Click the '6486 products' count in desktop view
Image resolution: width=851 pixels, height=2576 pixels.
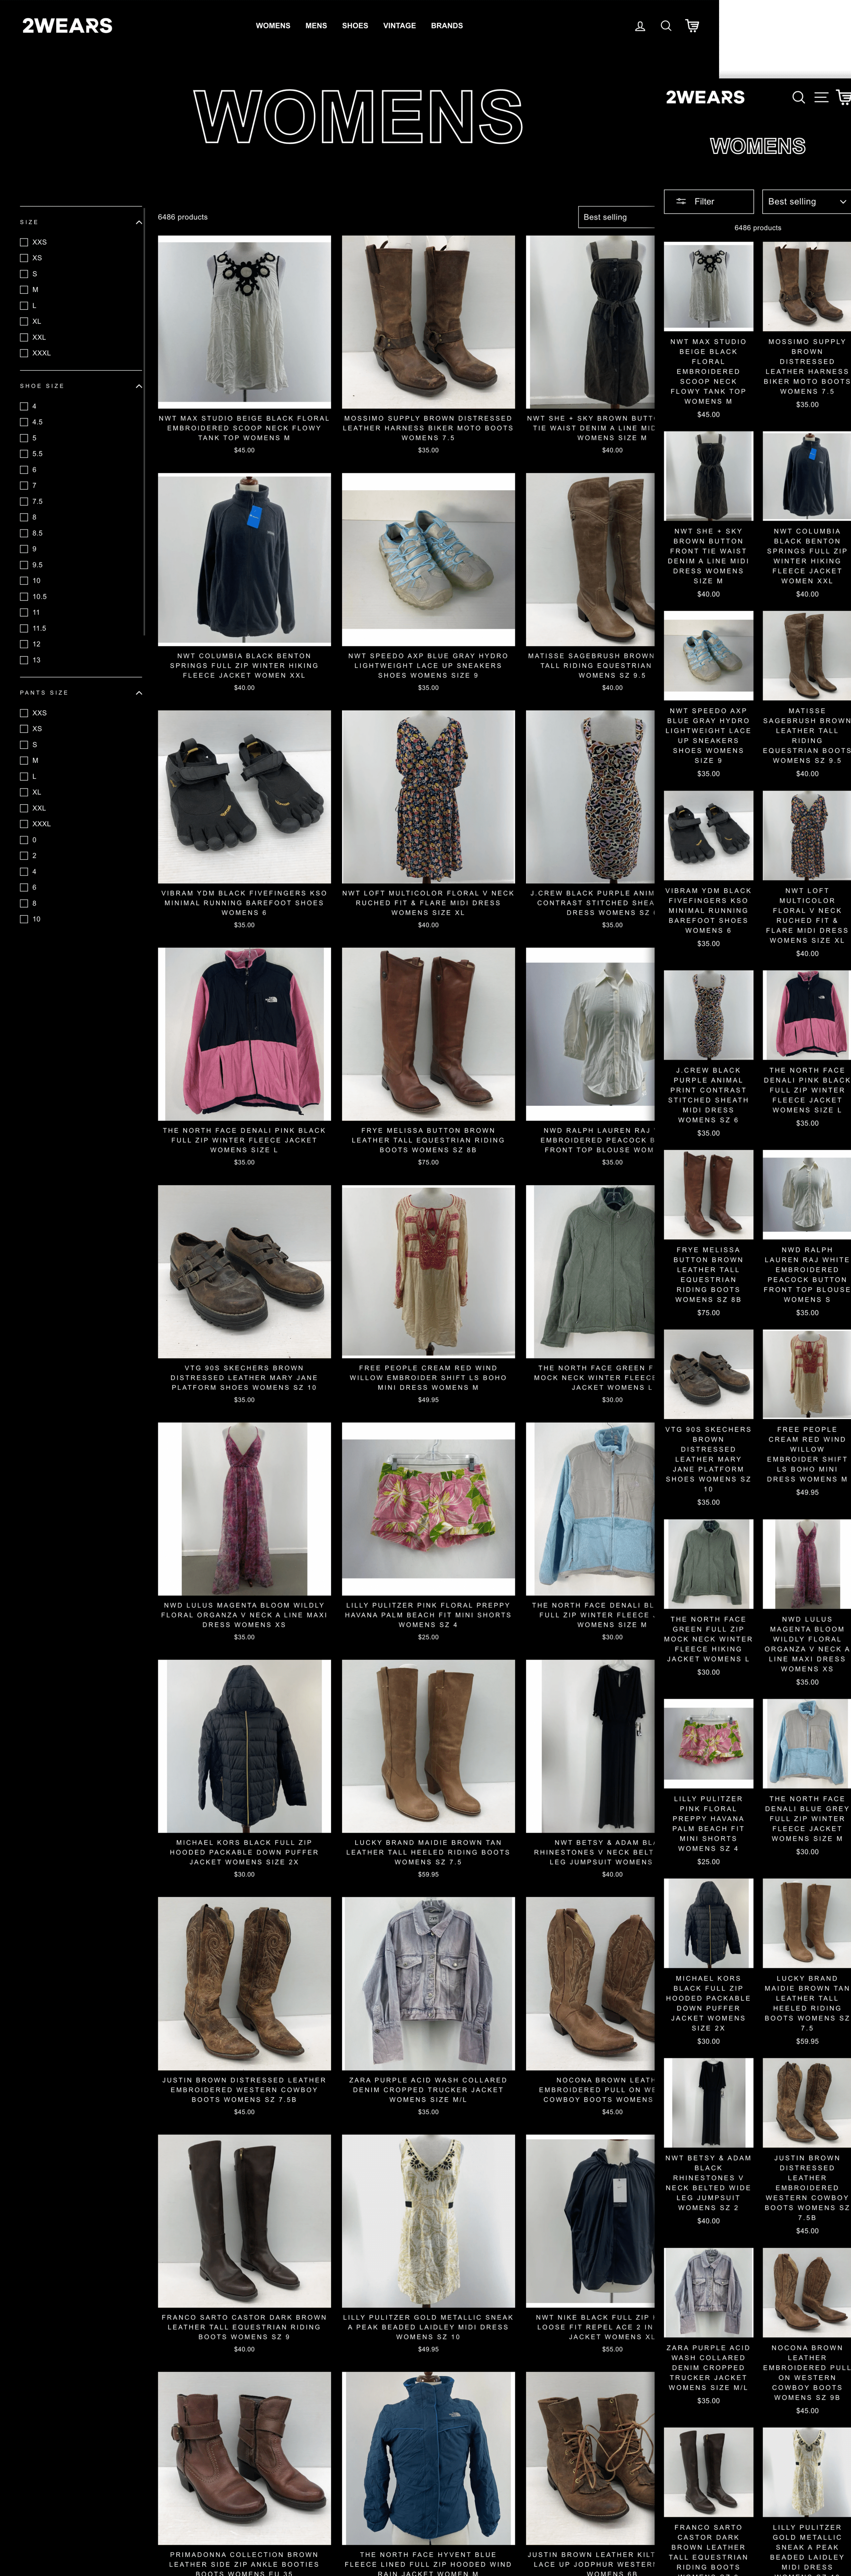183,217
